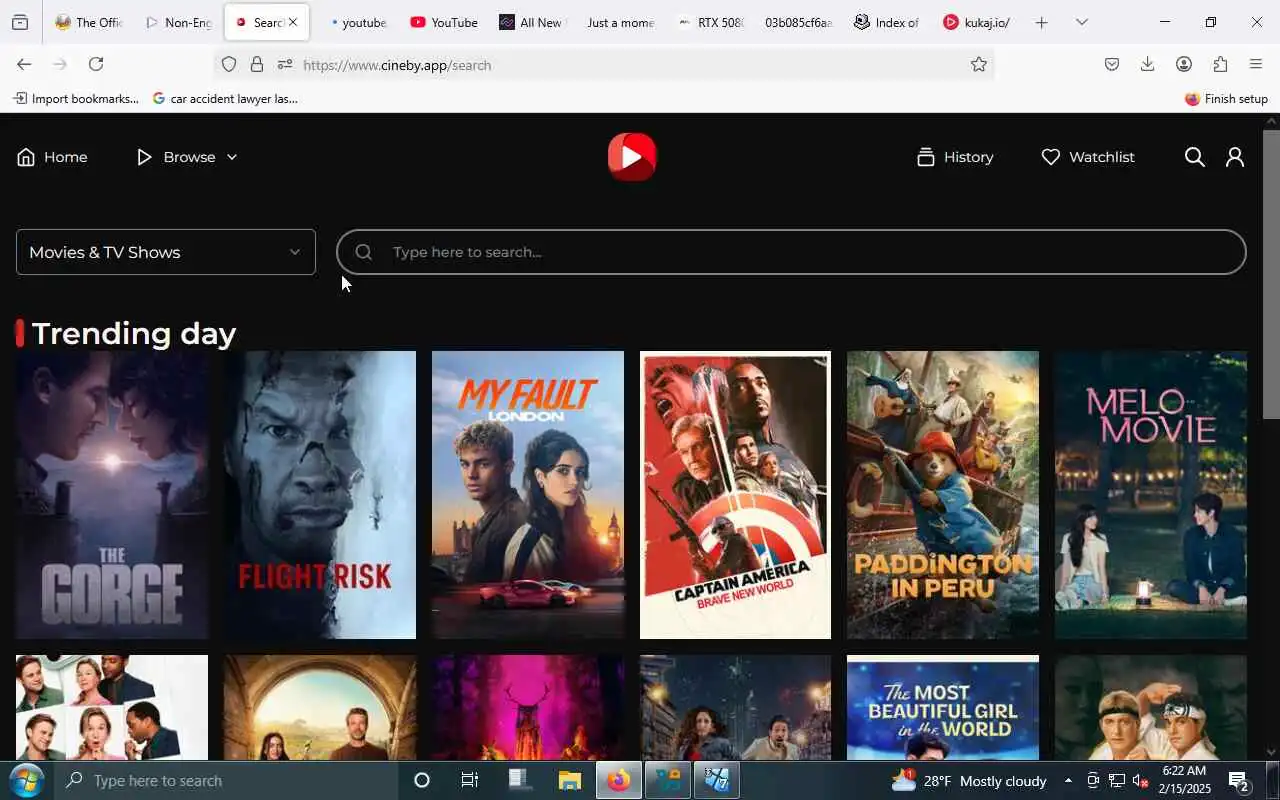This screenshot has height=800, width=1280.
Task: Click the Watchlist heart icon
Action: click(x=1050, y=157)
